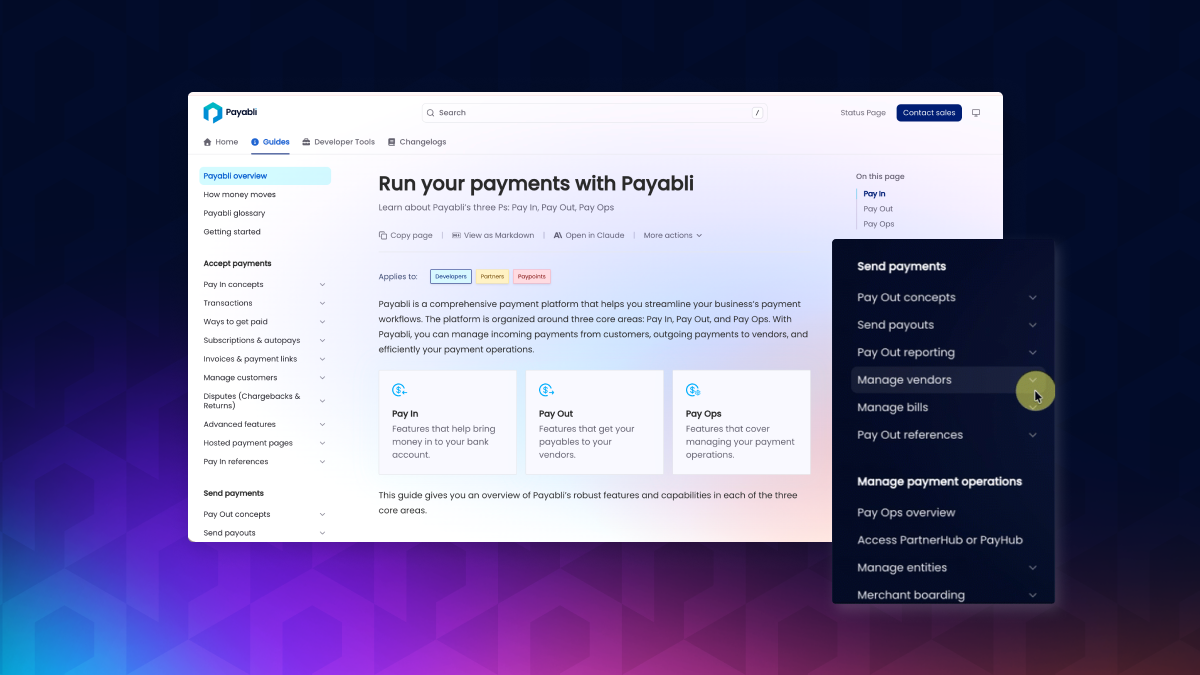
Task: Select the Developers tag
Action: click(450, 277)
